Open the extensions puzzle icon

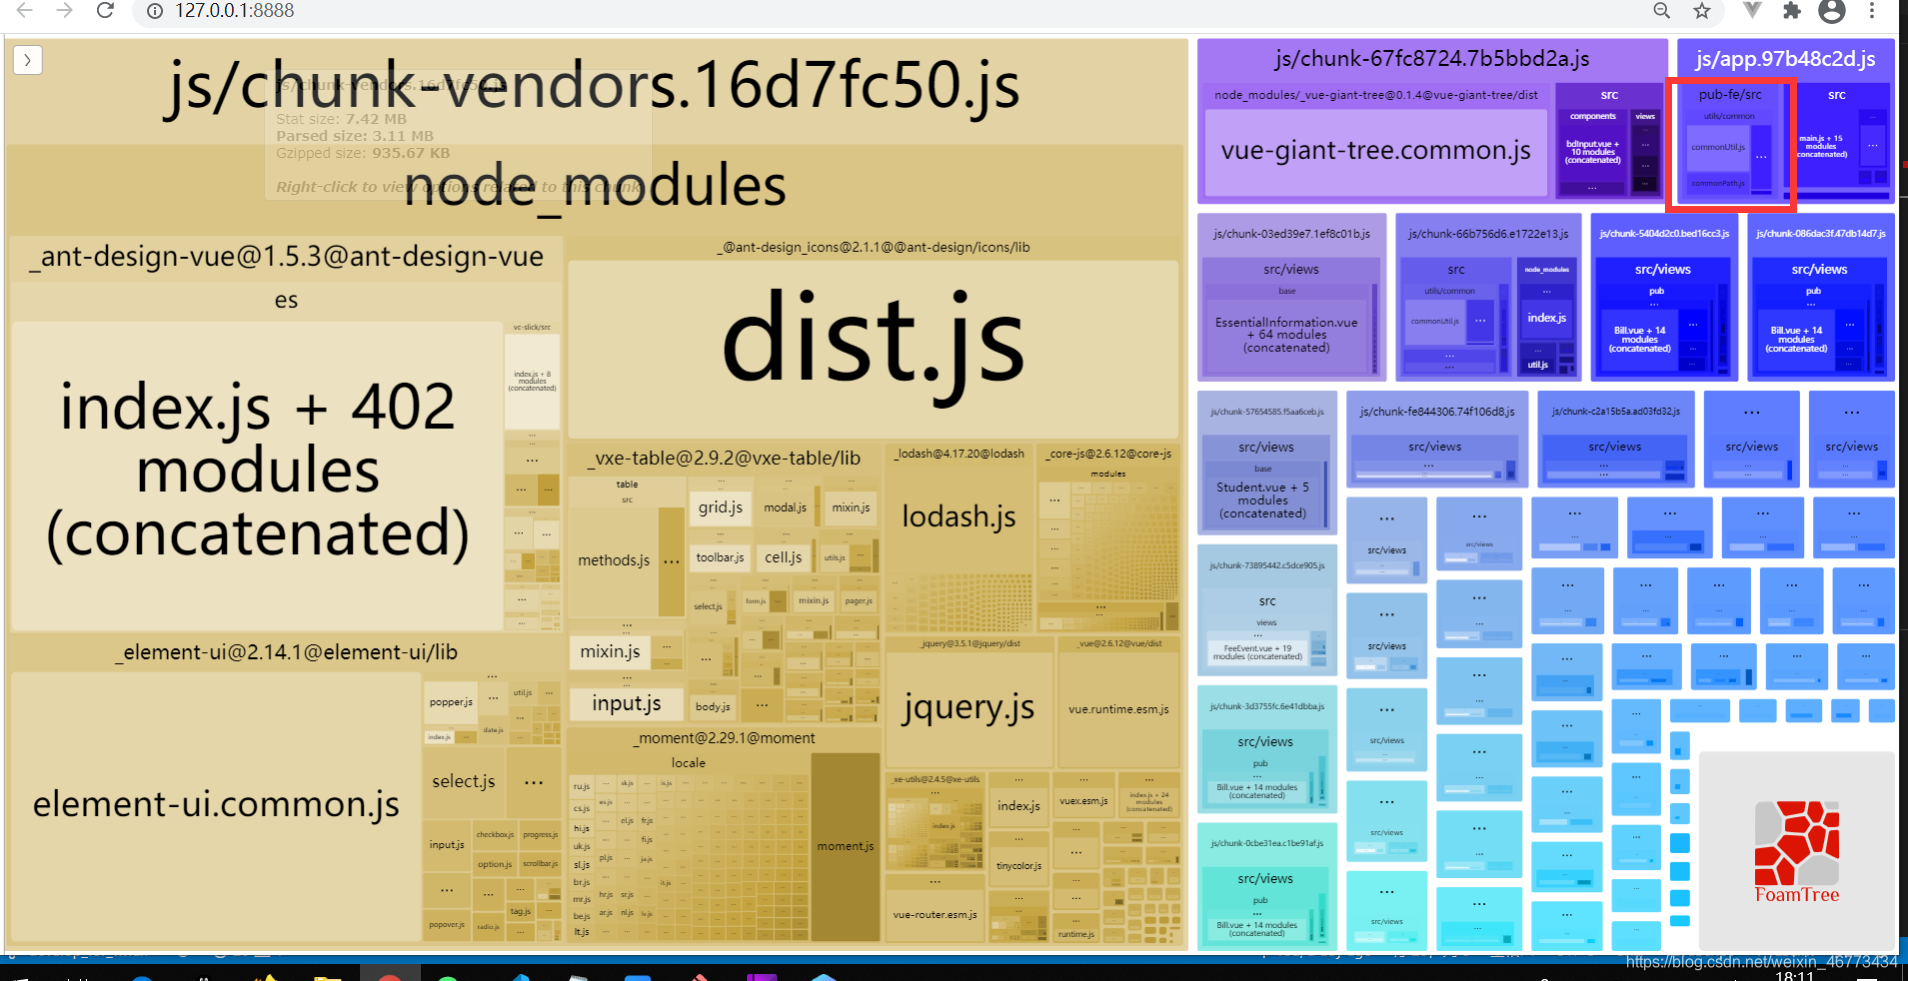pos(1791,11)
